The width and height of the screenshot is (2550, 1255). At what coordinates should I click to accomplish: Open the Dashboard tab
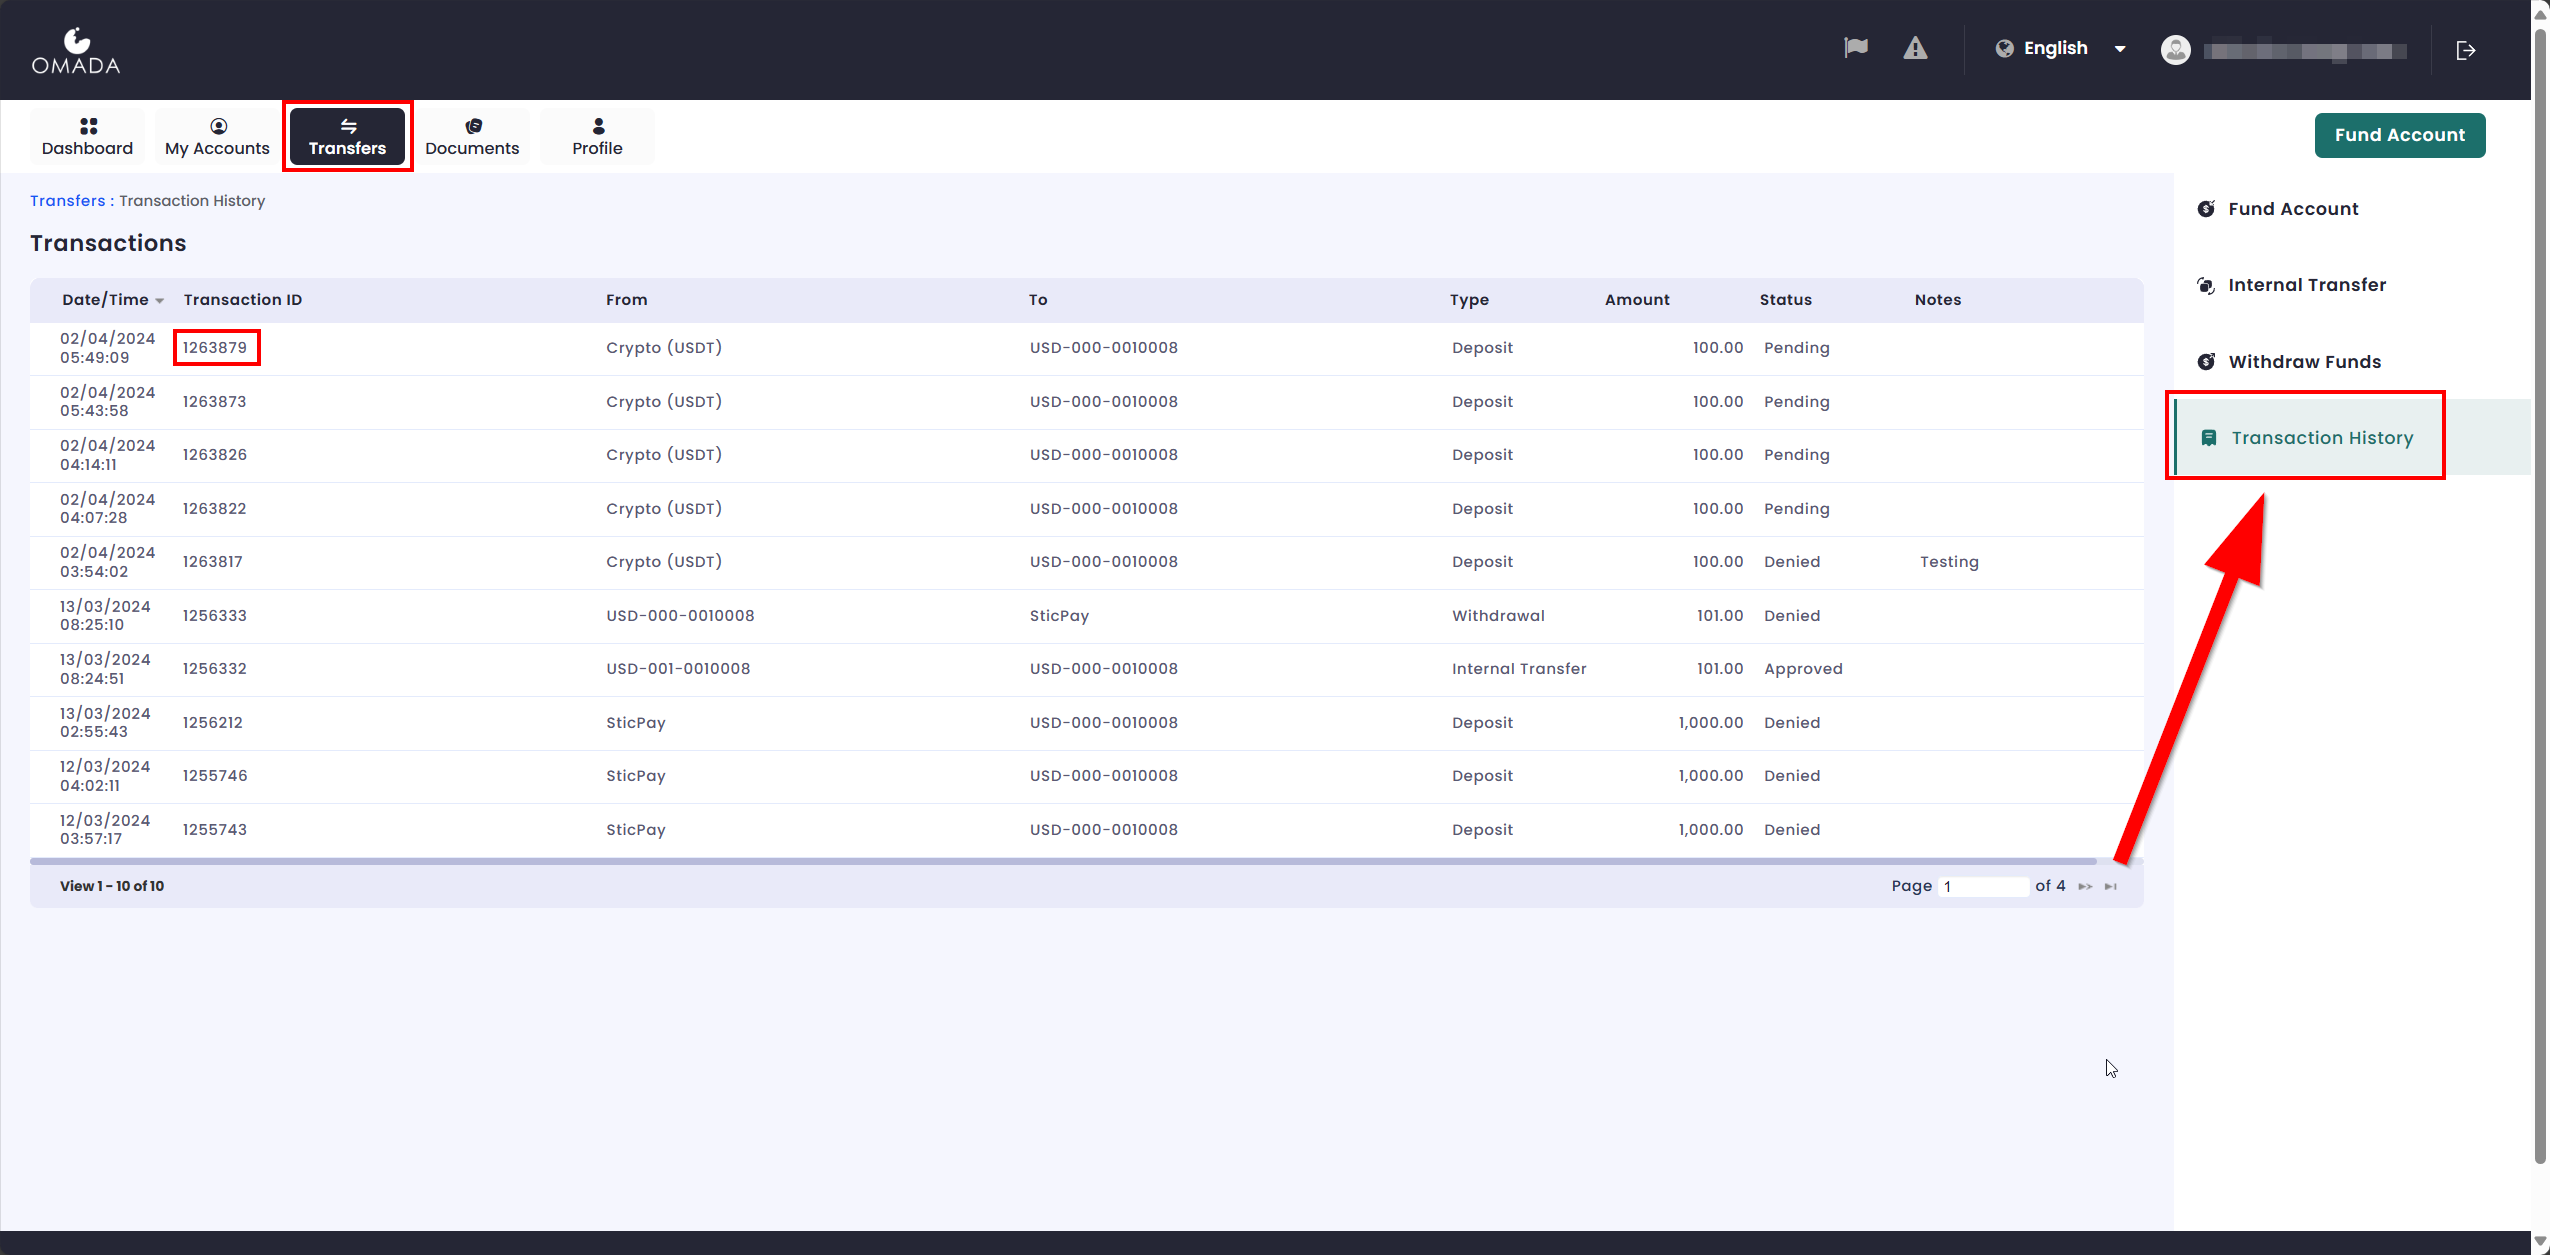[x=87, y=137]
